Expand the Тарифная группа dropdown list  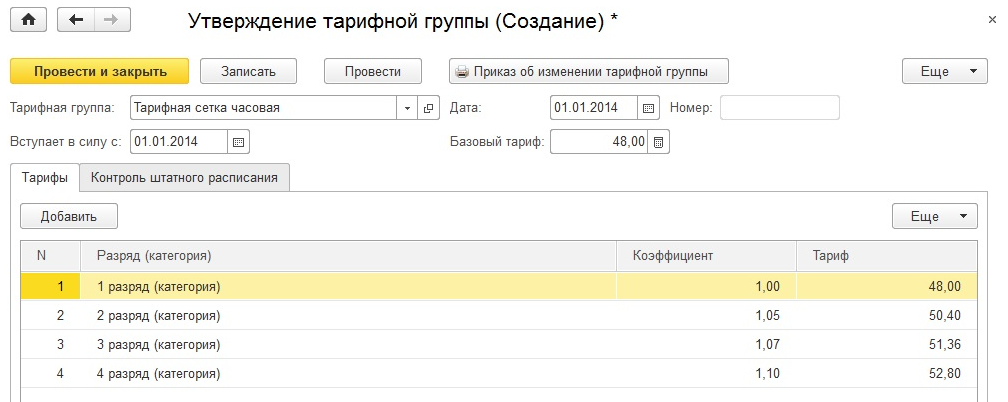408,108
